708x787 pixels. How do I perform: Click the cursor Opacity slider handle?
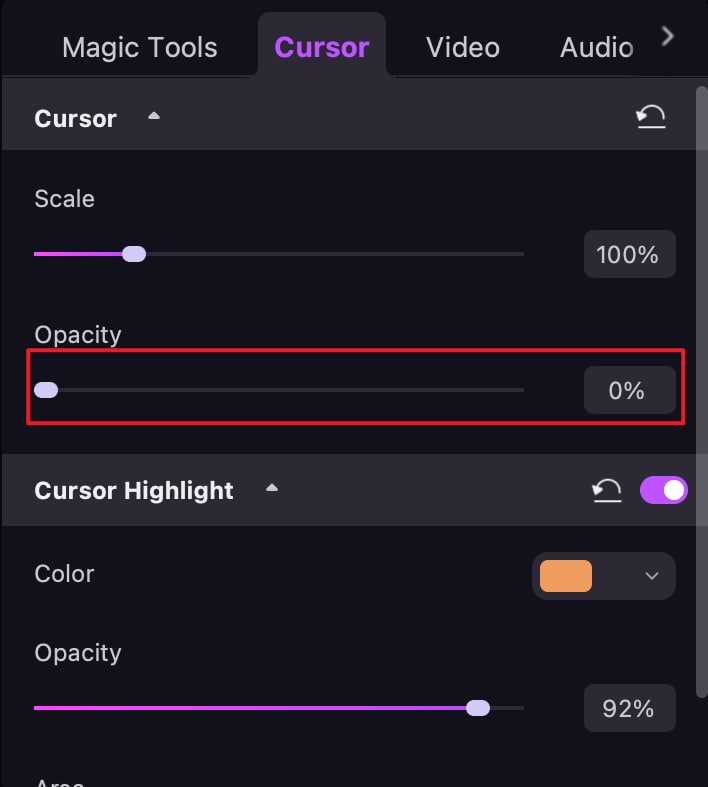click(x=46, y=390)
